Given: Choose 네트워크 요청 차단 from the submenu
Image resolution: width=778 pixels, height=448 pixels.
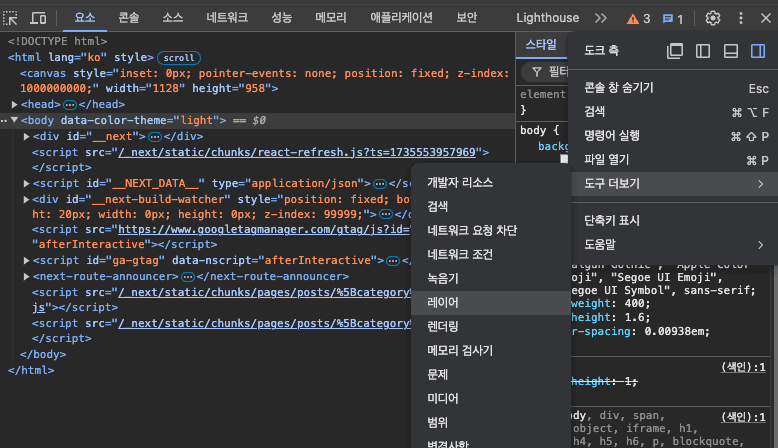Looking at the screenshot, I should (x=491, y=230).
